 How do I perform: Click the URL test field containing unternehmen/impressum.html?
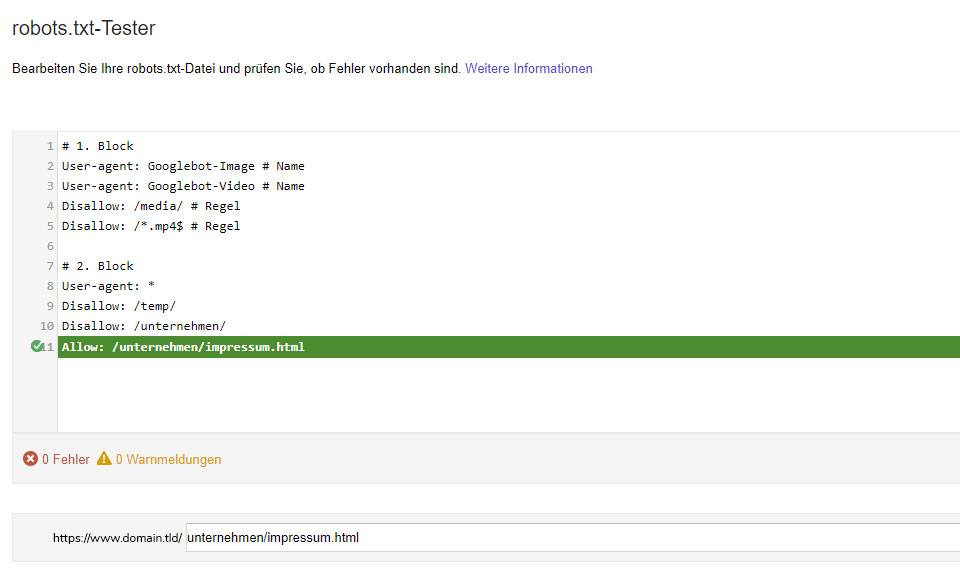point(572,538)
